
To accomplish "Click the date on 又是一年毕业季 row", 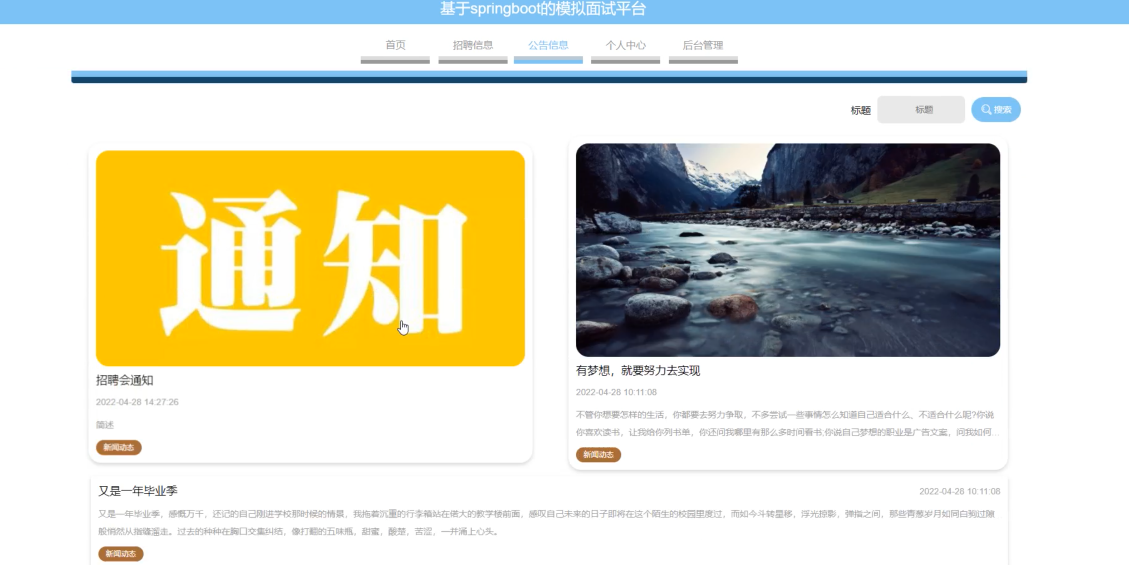I will tap(960, 492).
